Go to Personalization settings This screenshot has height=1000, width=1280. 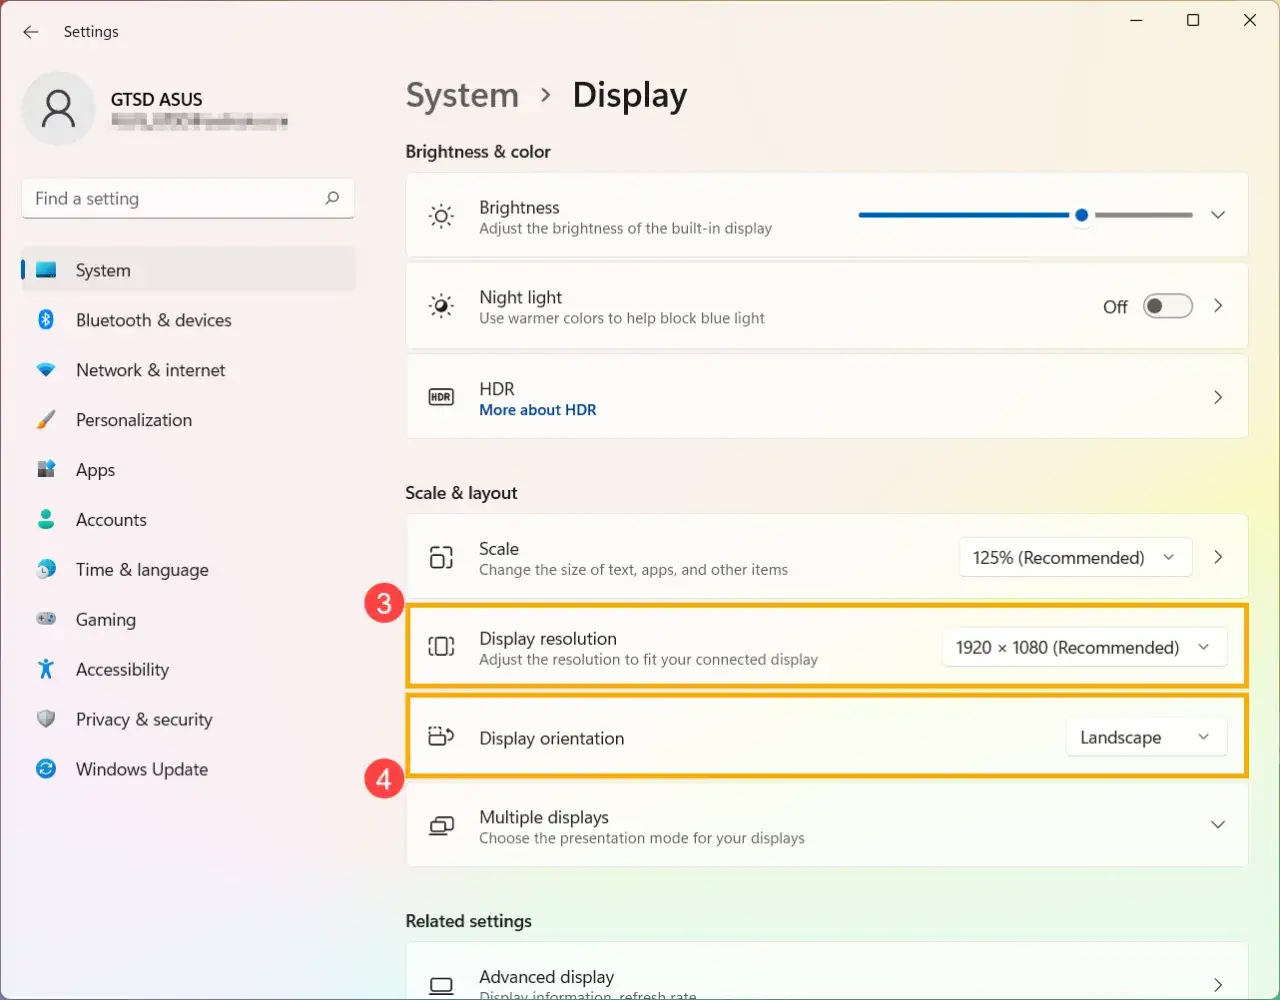[x=189, y=420]
